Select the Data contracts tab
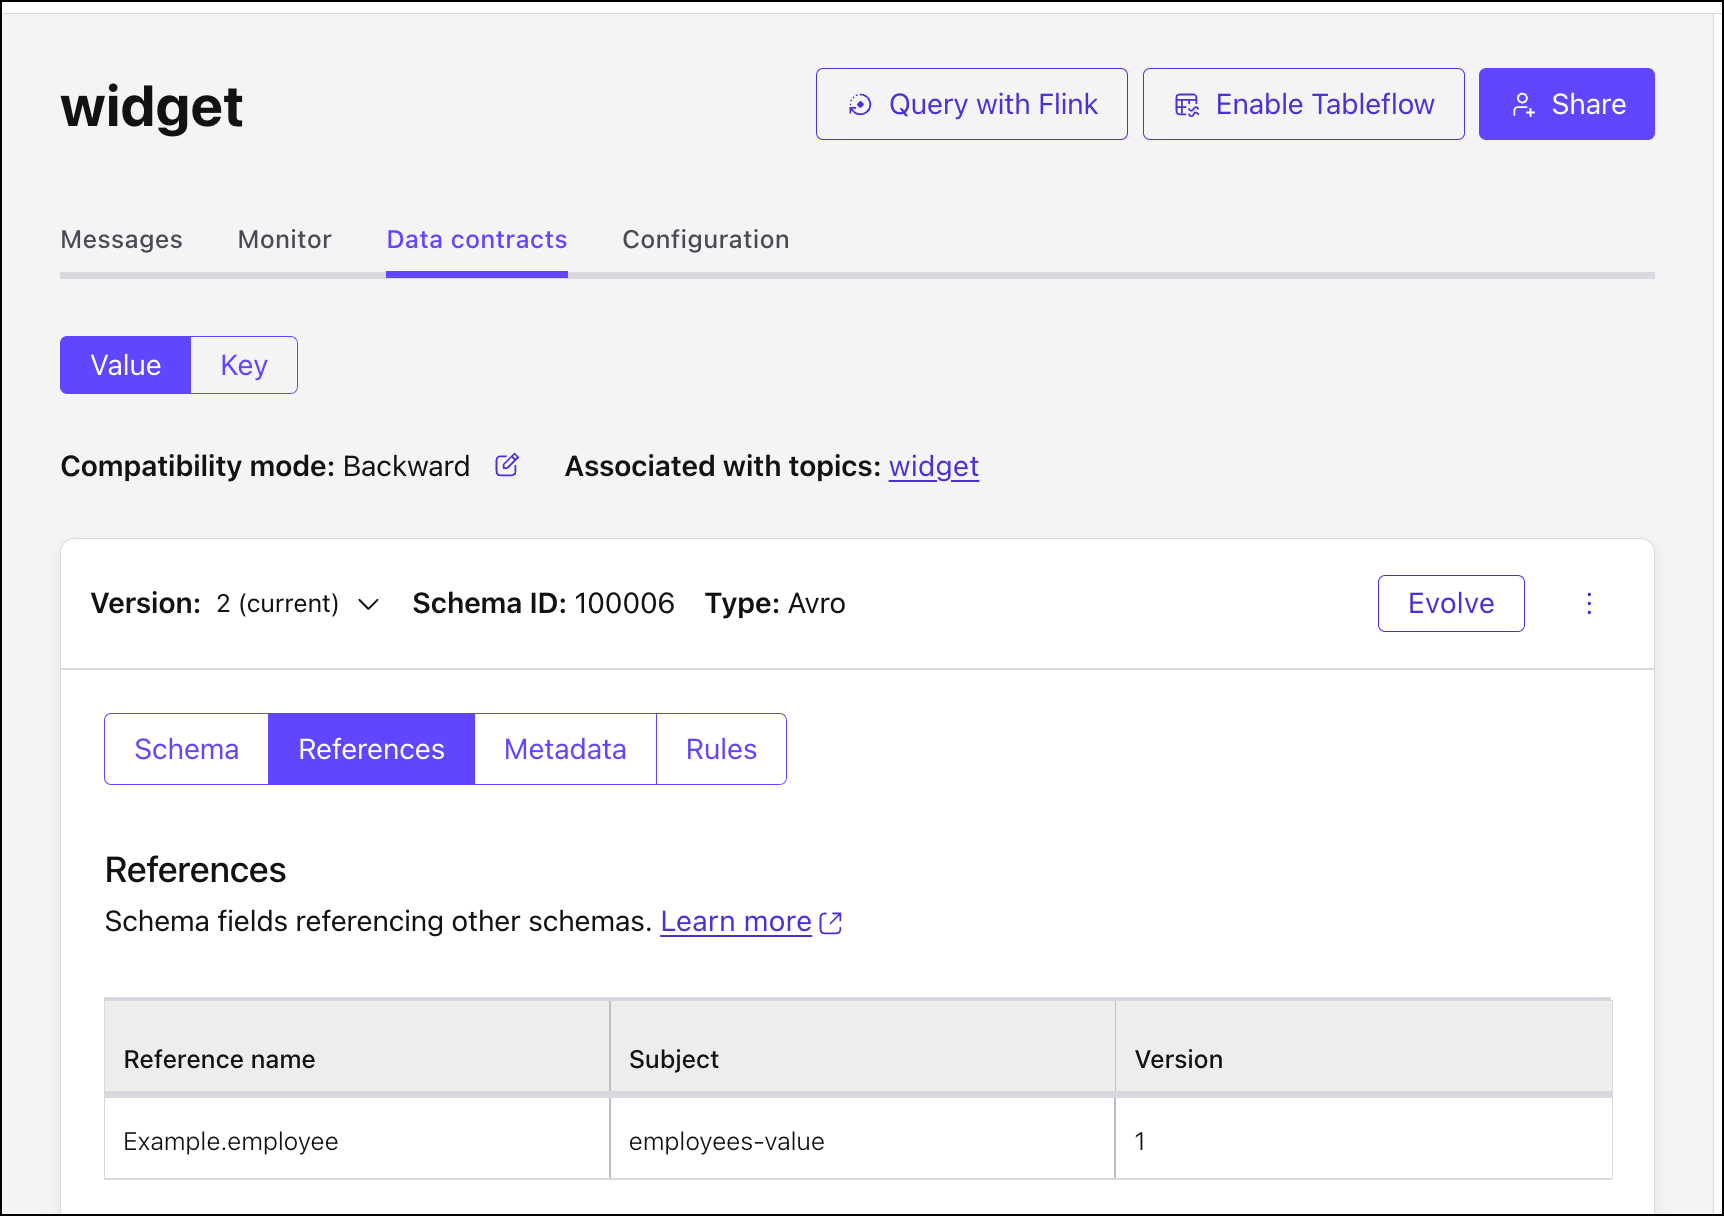The width and height of the screenshot is (1724, 1216). 476,240
